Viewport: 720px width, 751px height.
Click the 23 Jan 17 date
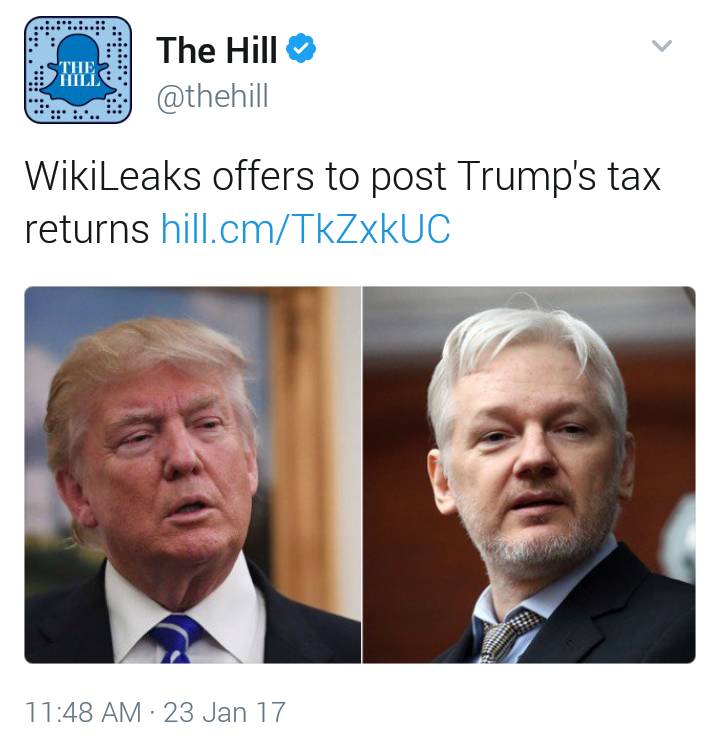coord(225,712)
